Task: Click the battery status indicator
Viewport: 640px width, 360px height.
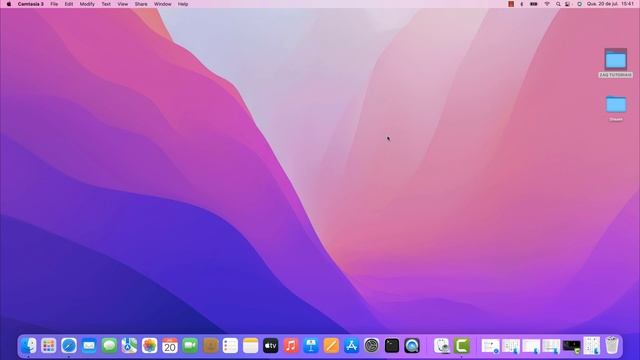Action: click(533, 4)
